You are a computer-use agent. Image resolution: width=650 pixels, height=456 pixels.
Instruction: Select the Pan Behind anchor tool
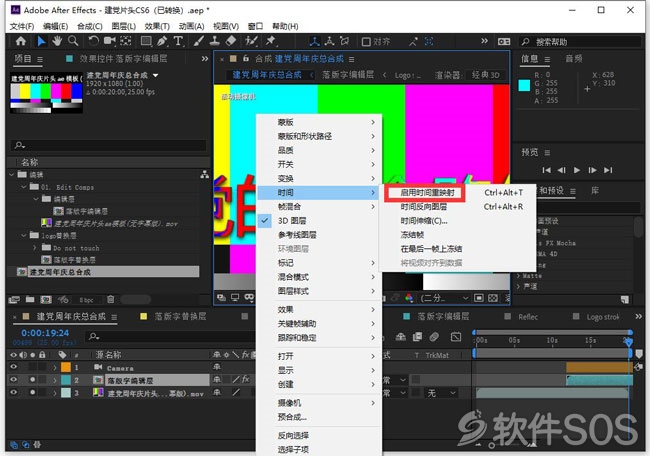126,41
